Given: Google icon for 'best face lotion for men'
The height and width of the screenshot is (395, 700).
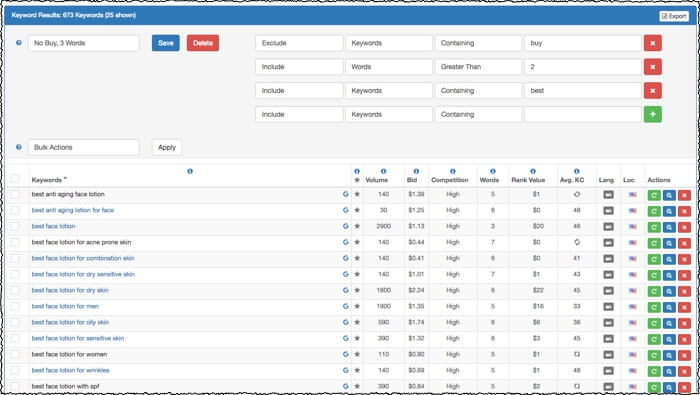Looking at the screenshot, I should tap(346, 306).
